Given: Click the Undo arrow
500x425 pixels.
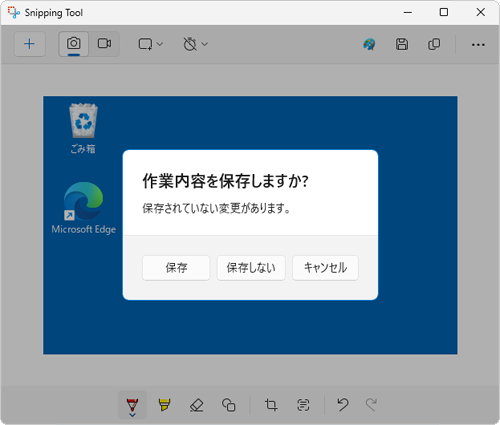Looking at the screenshot, I should tap(343, 405).
